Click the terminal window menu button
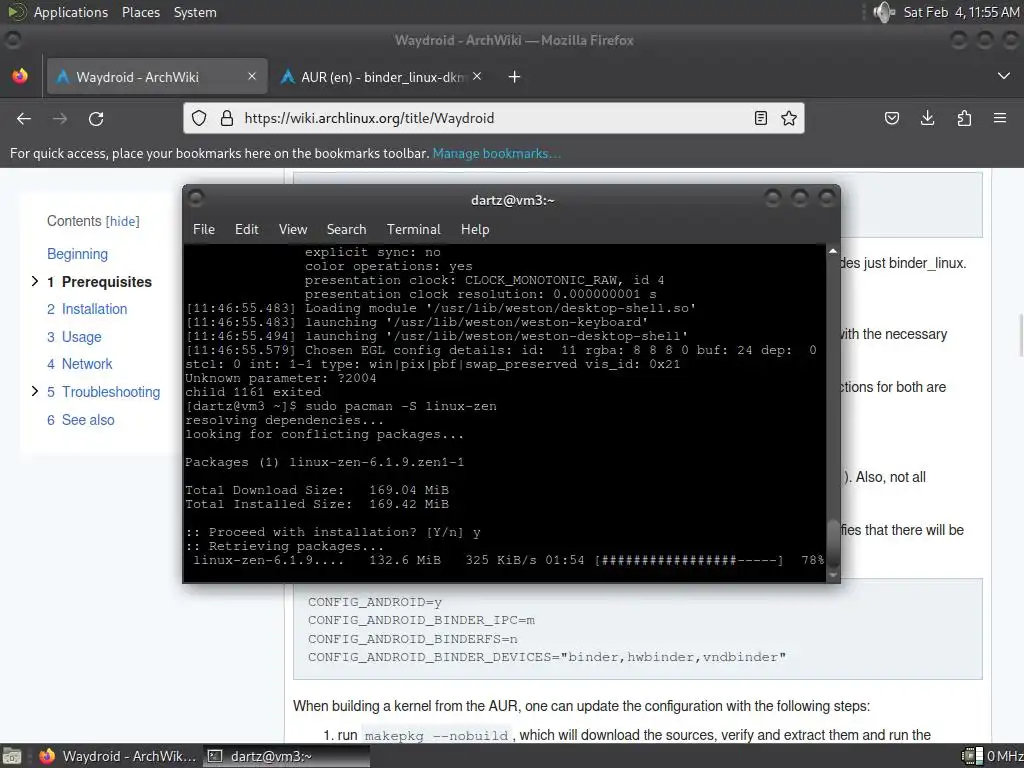1024x768 pixels. point(196,198)
